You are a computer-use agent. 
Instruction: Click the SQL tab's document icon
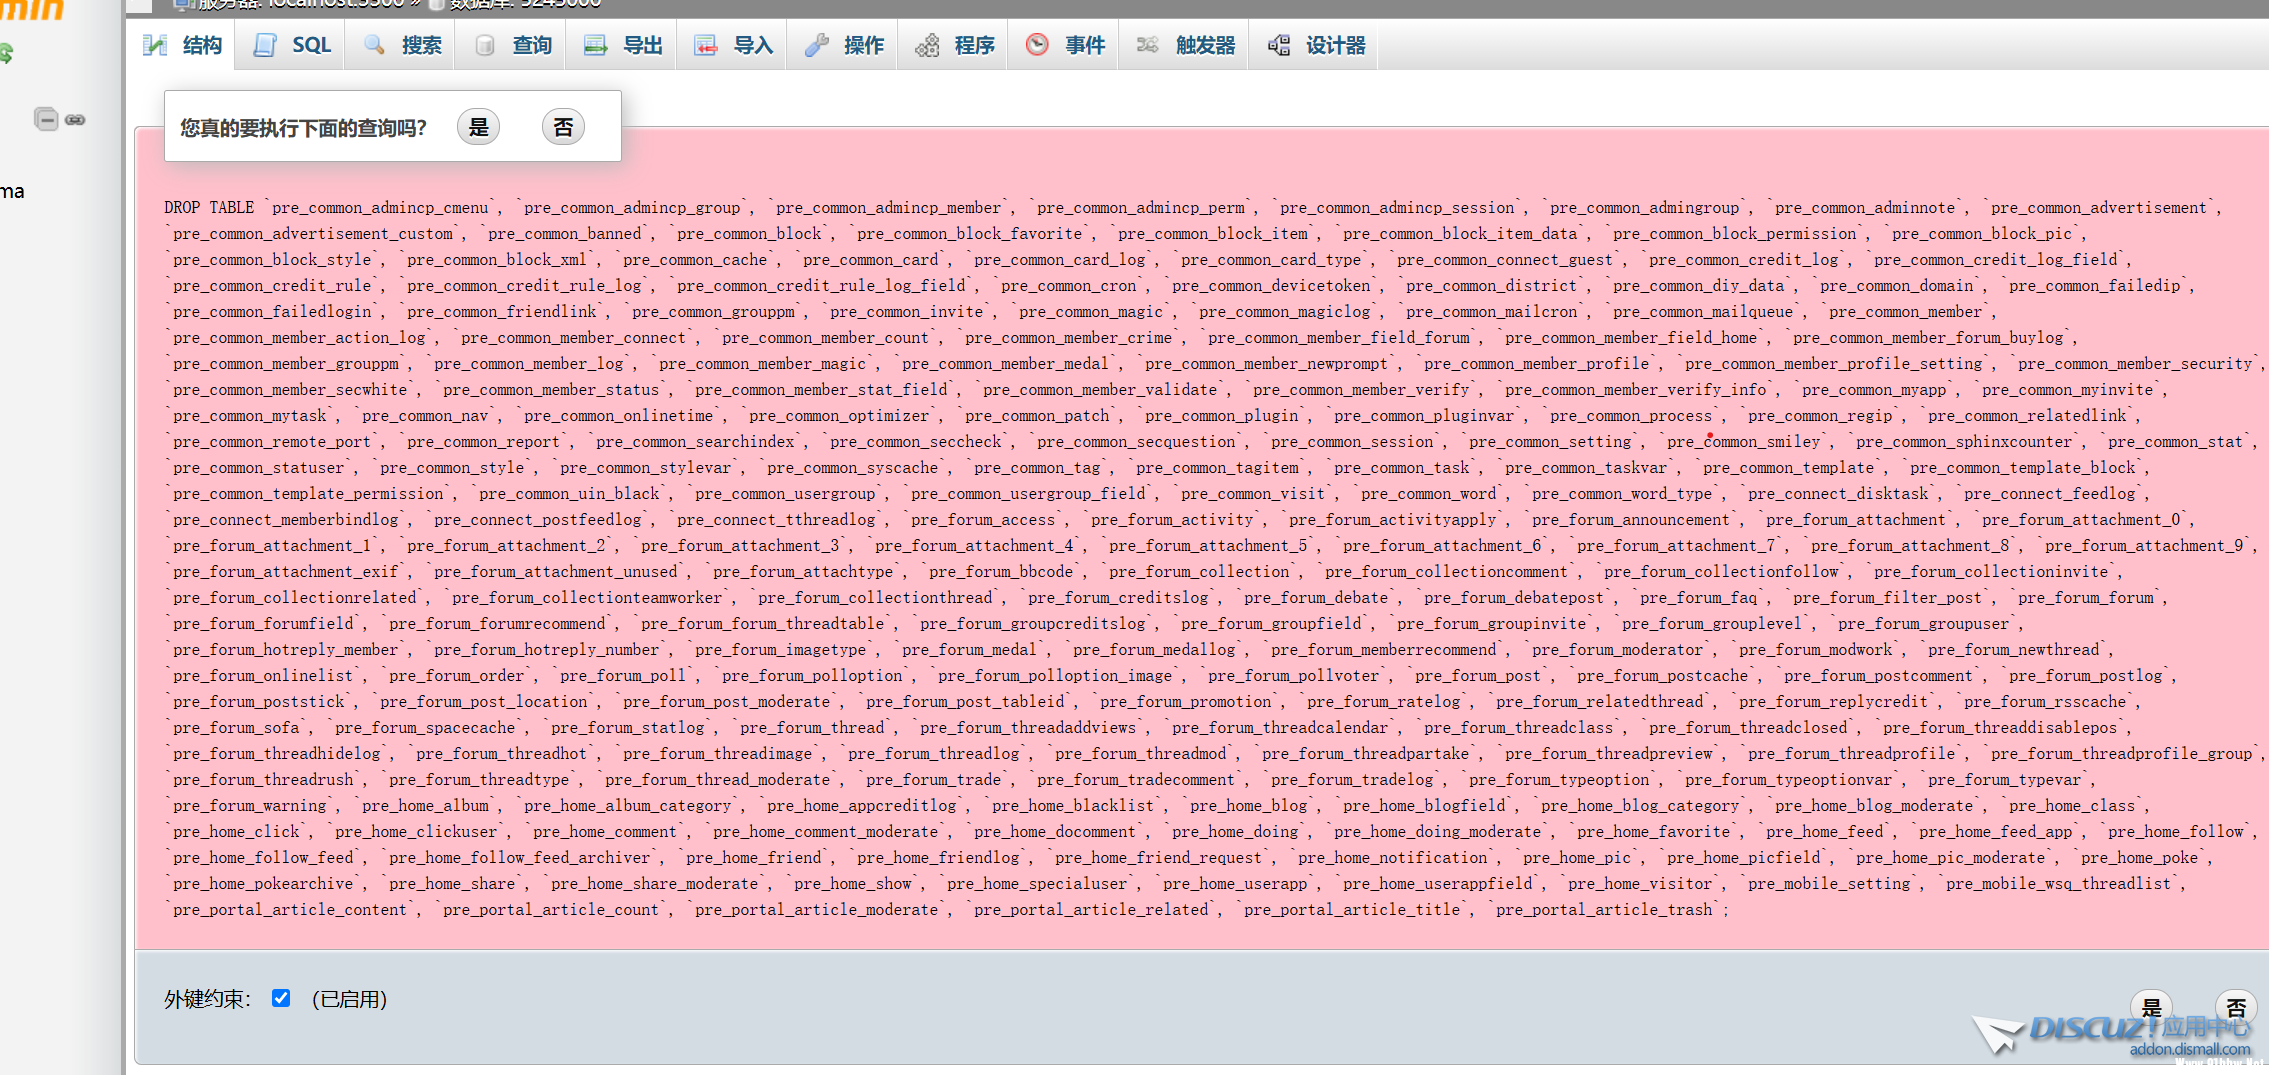pos(265,45)
